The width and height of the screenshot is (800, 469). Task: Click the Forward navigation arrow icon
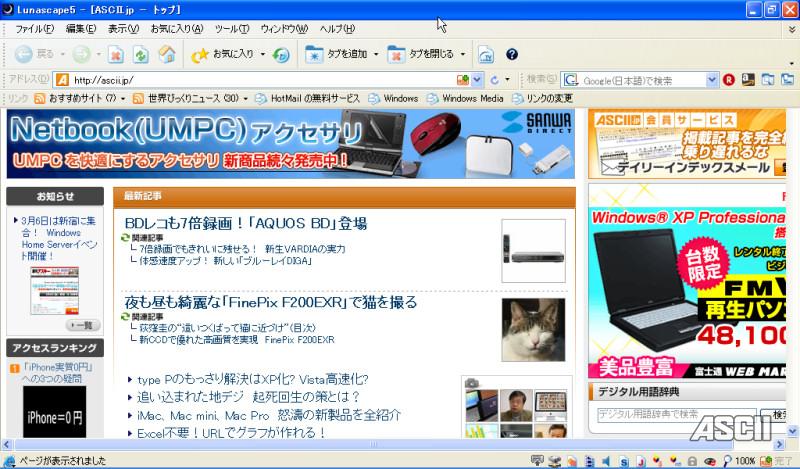82,54
